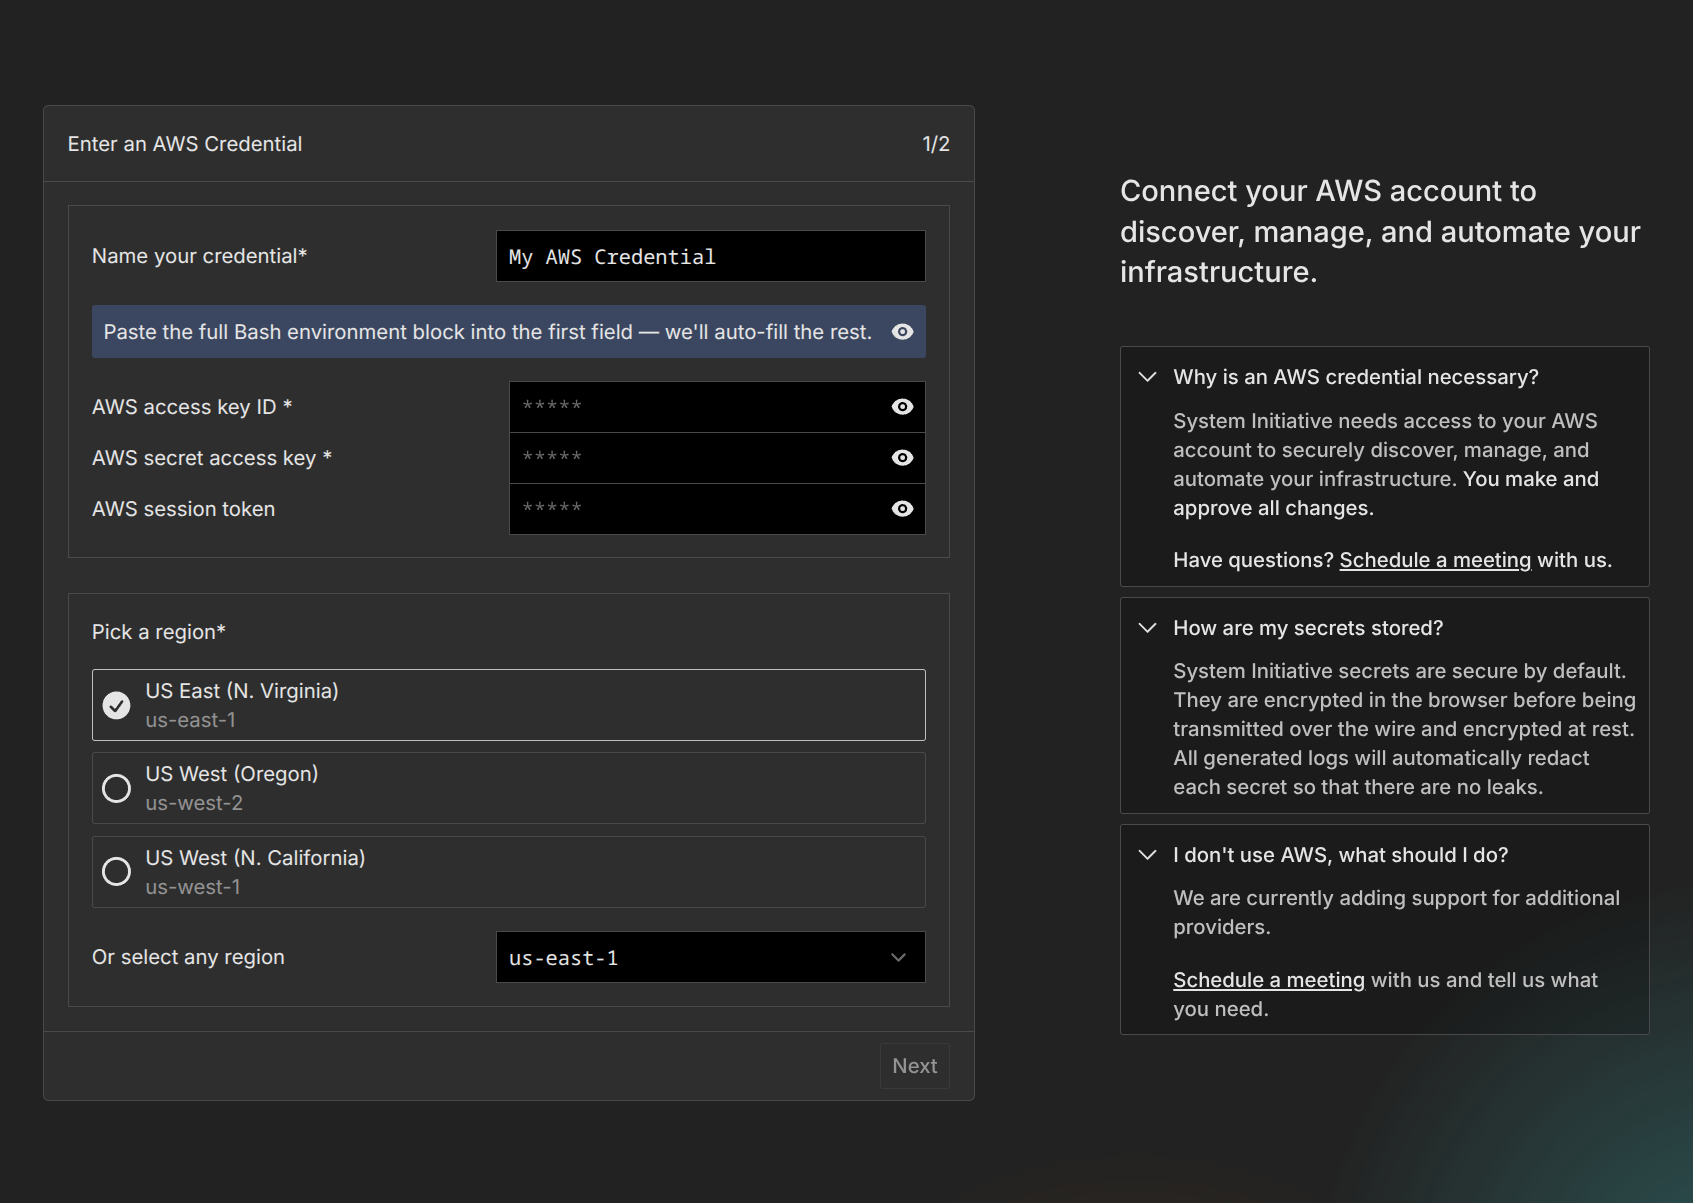Toggle visibility of AWS session token
Viewport: 1693px width, 1203px height.
[902, 509]
